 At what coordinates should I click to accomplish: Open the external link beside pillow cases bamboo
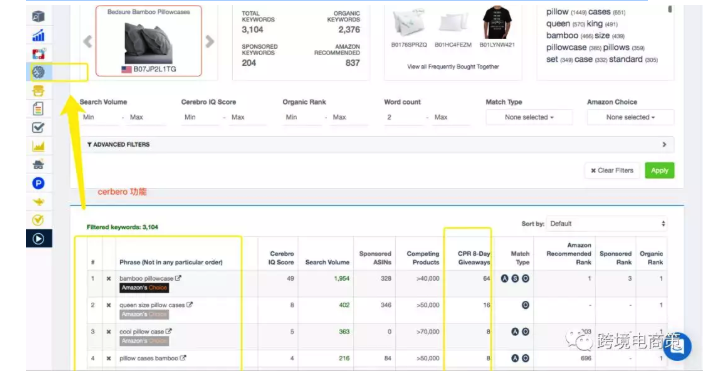183,358
